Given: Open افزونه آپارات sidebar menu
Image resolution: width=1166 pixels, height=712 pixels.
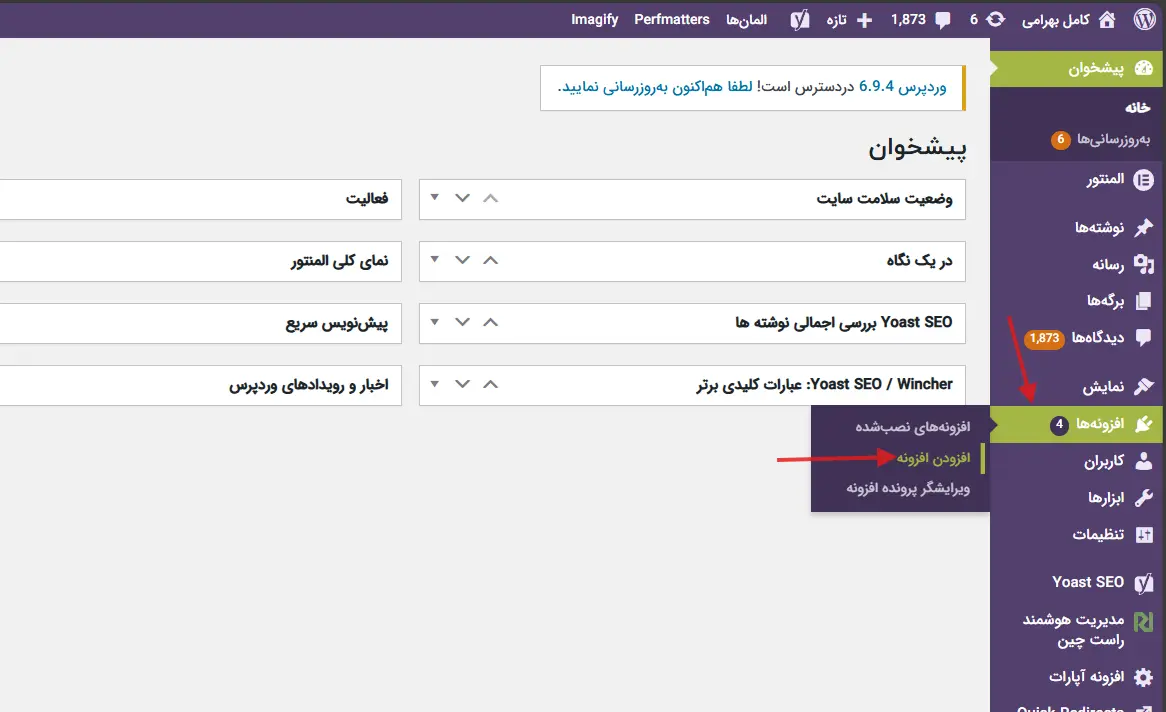Looking at the screenshot, I should 1078,677.
